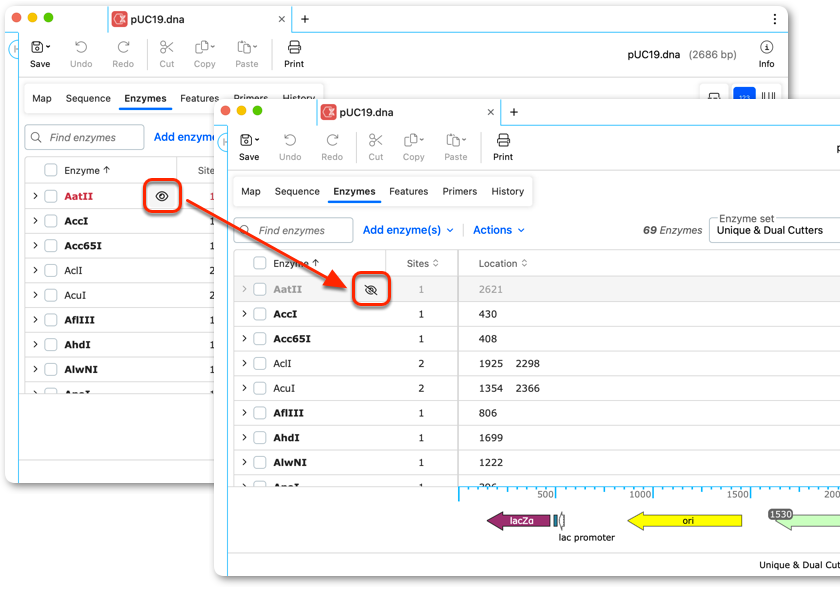The image size is (840, 592).
Task: Add new tab in back window
Action: pos(305,19)
